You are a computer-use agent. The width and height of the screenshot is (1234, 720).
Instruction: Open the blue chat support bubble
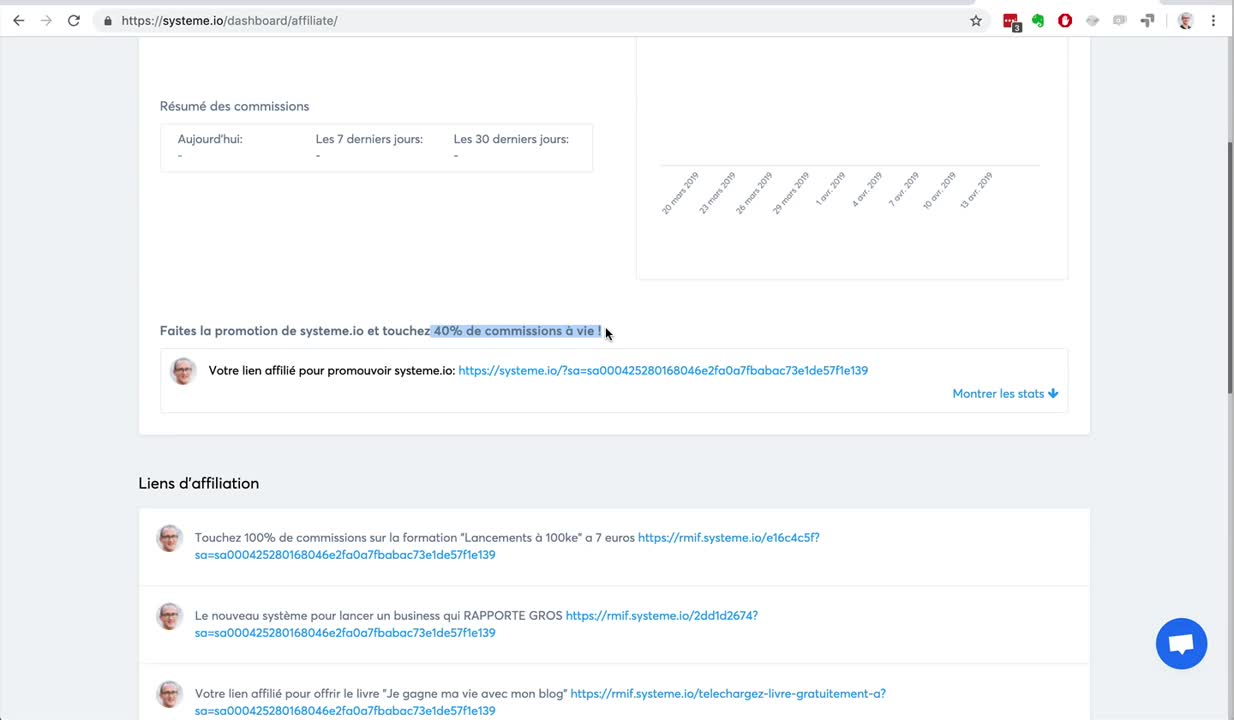click(x=1181, y=644)
